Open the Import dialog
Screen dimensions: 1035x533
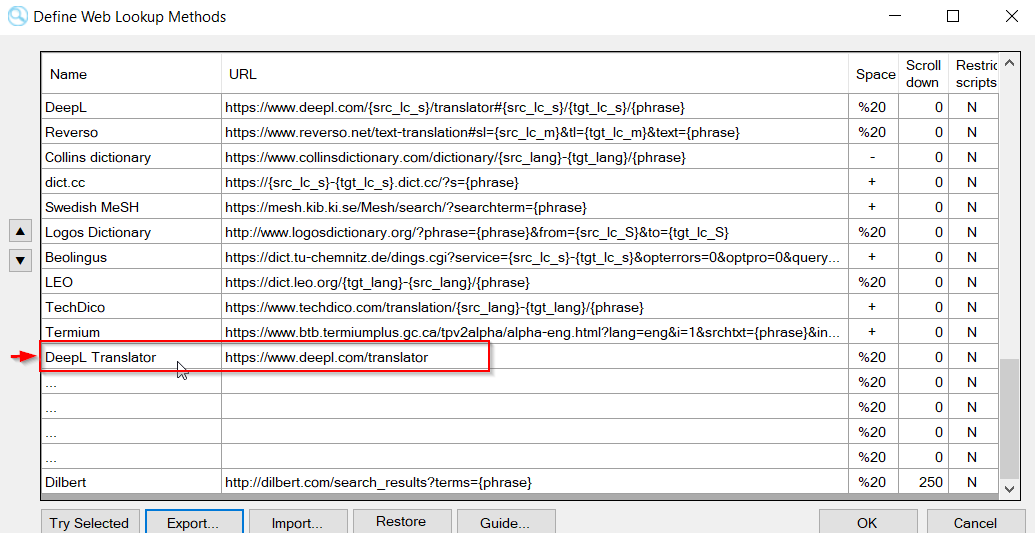pos(298,523)
